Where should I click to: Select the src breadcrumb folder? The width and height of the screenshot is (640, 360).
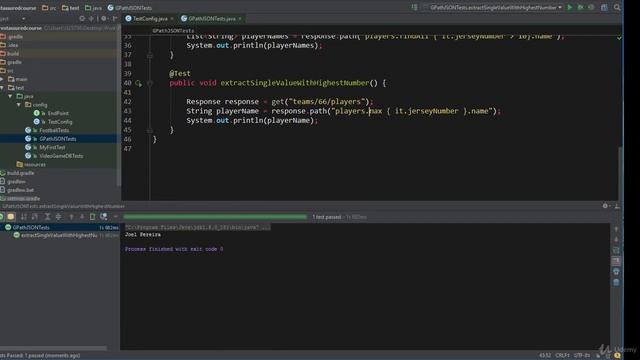pos(49,8)
